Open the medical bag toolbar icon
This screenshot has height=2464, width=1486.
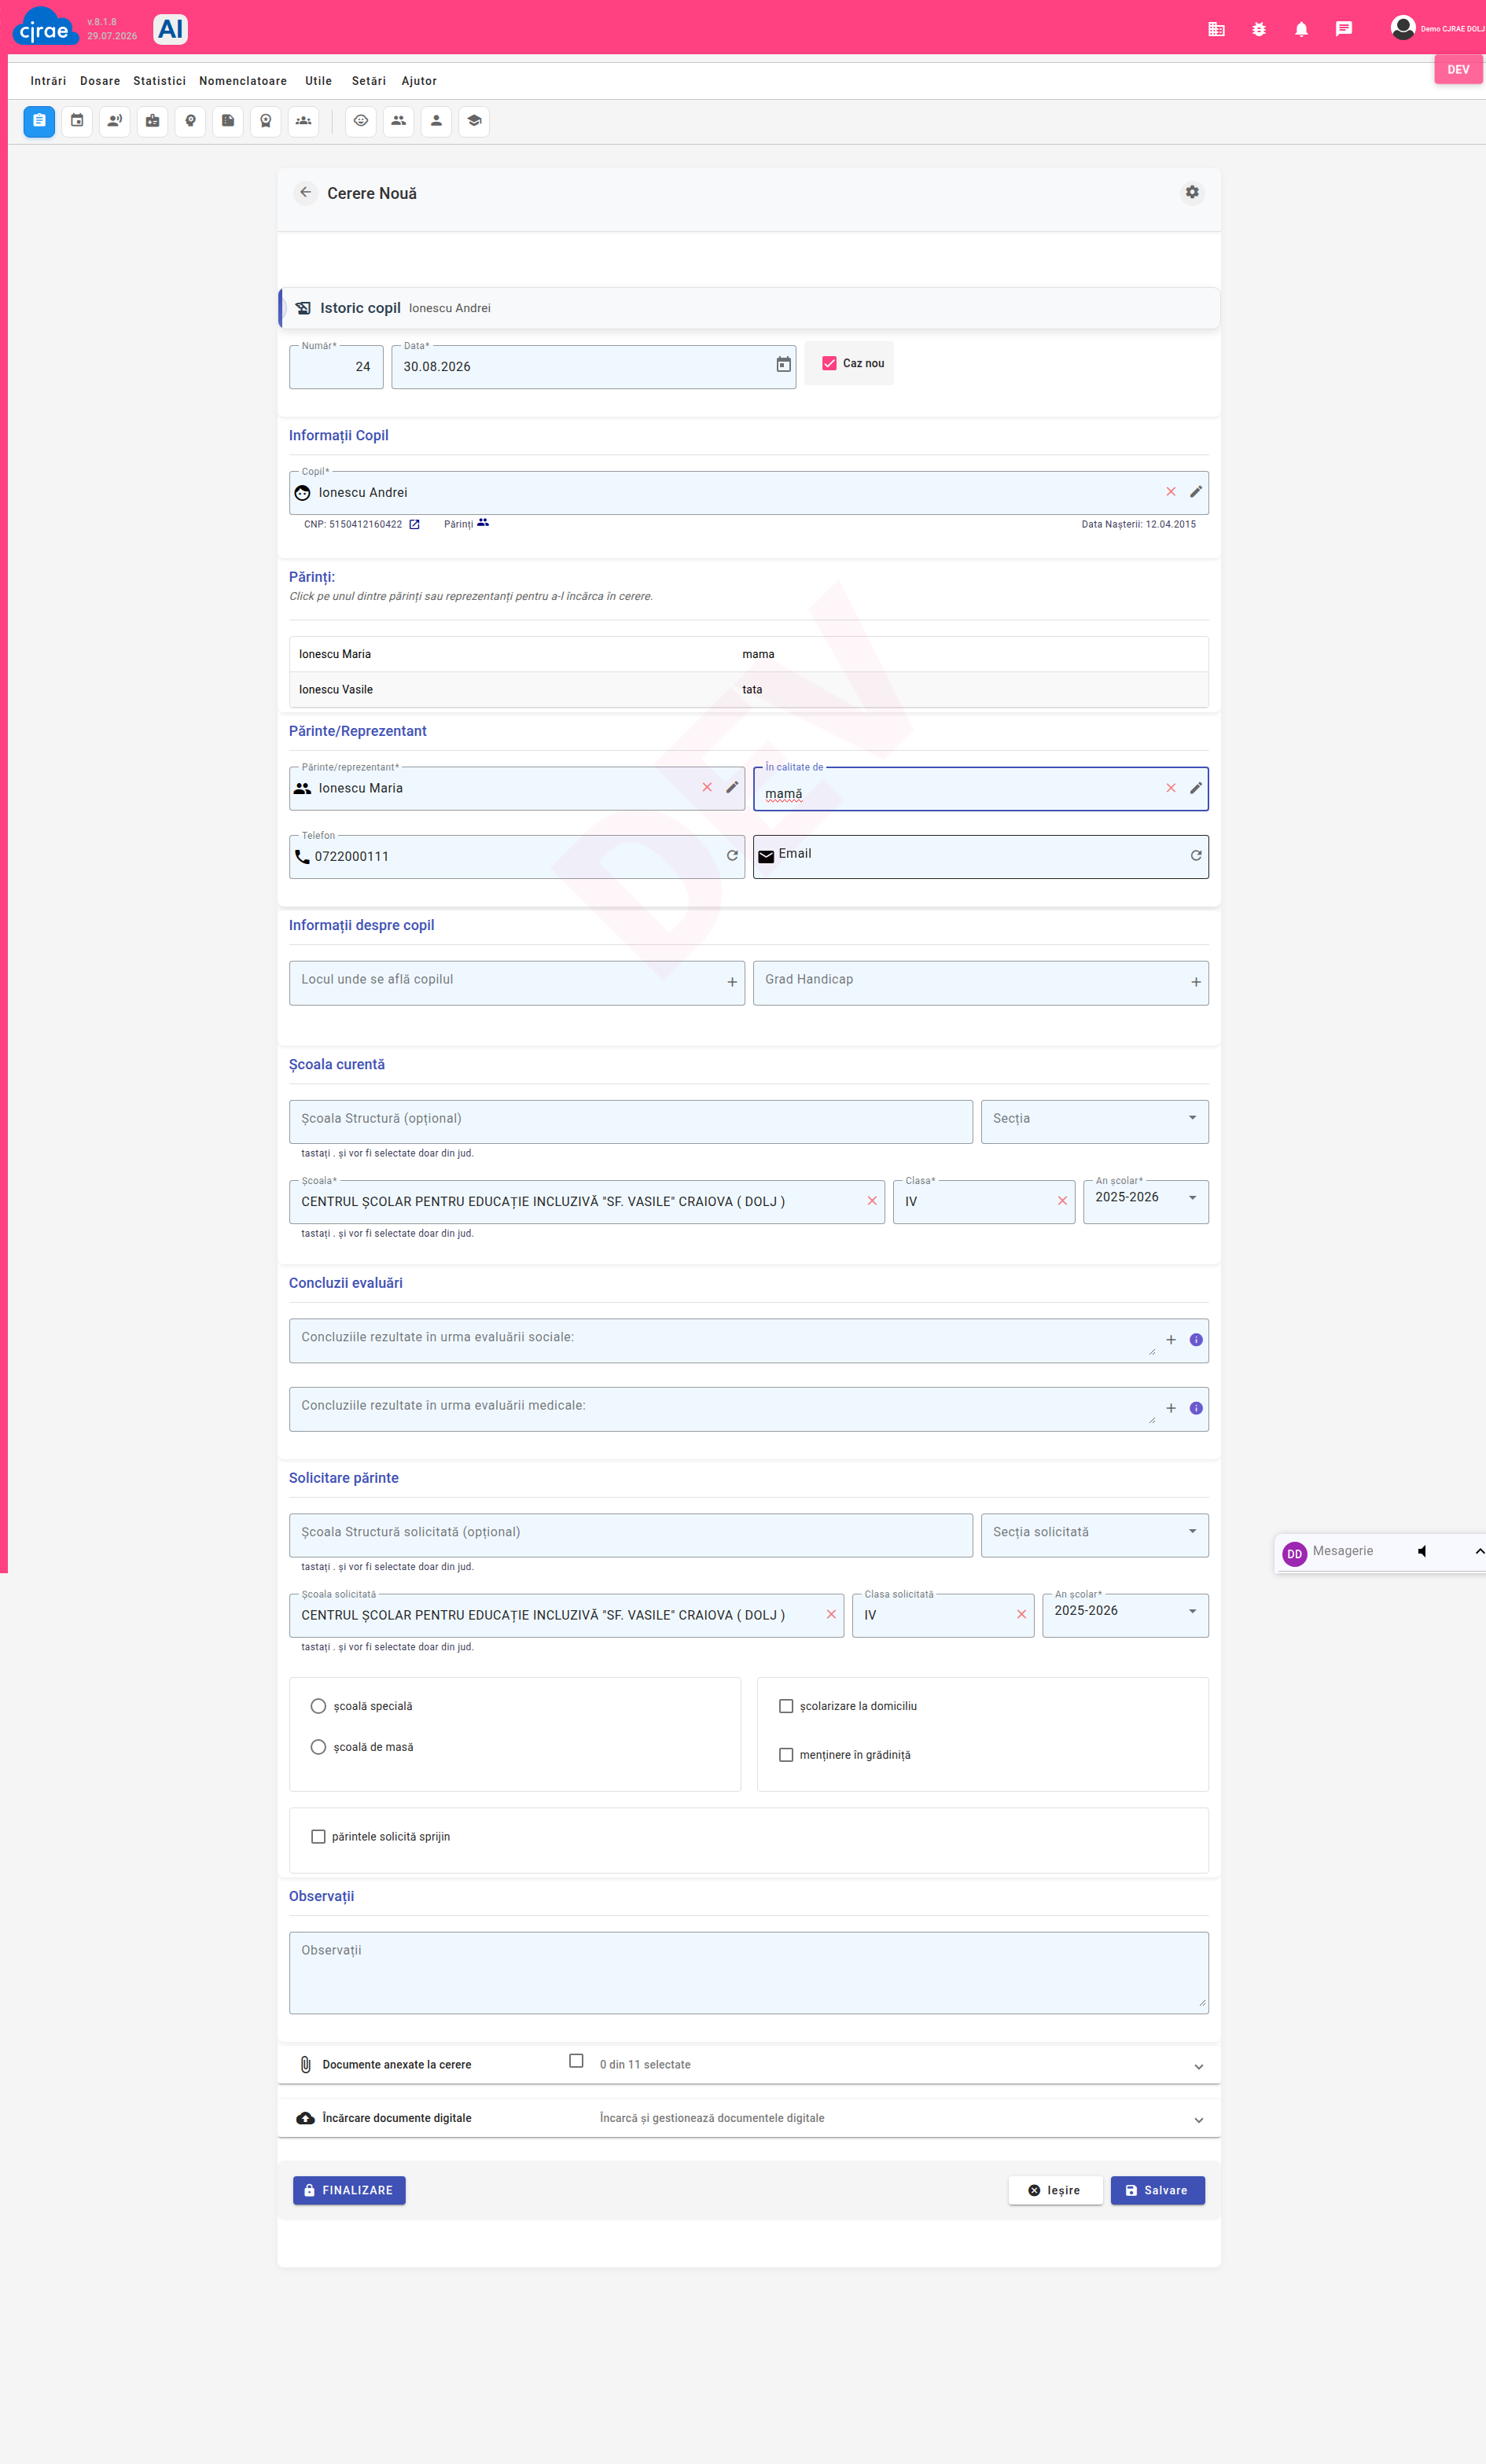click(152, 121)
